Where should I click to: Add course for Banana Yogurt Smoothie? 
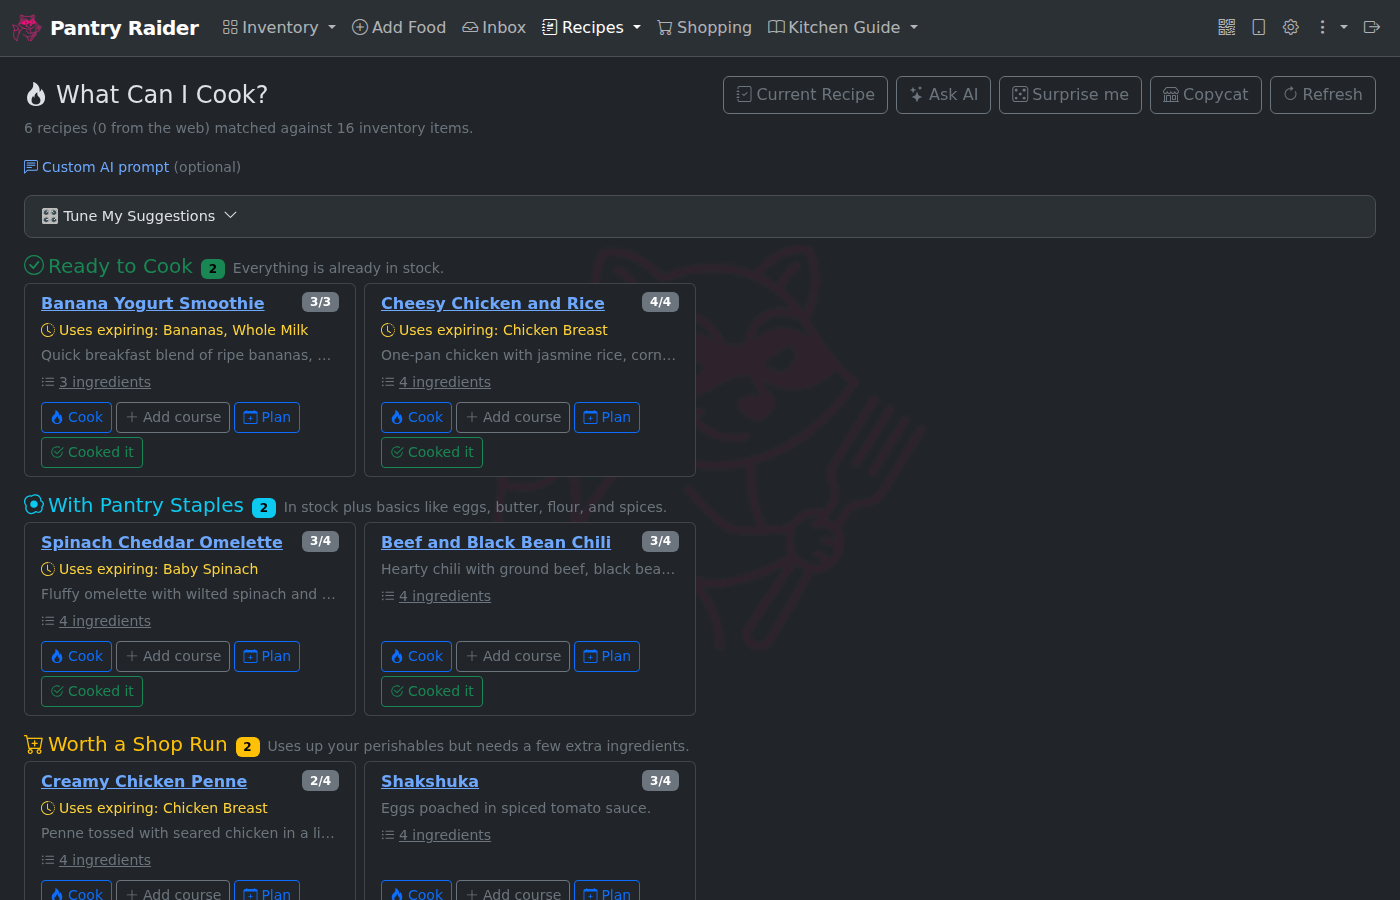tap(173, 417)
